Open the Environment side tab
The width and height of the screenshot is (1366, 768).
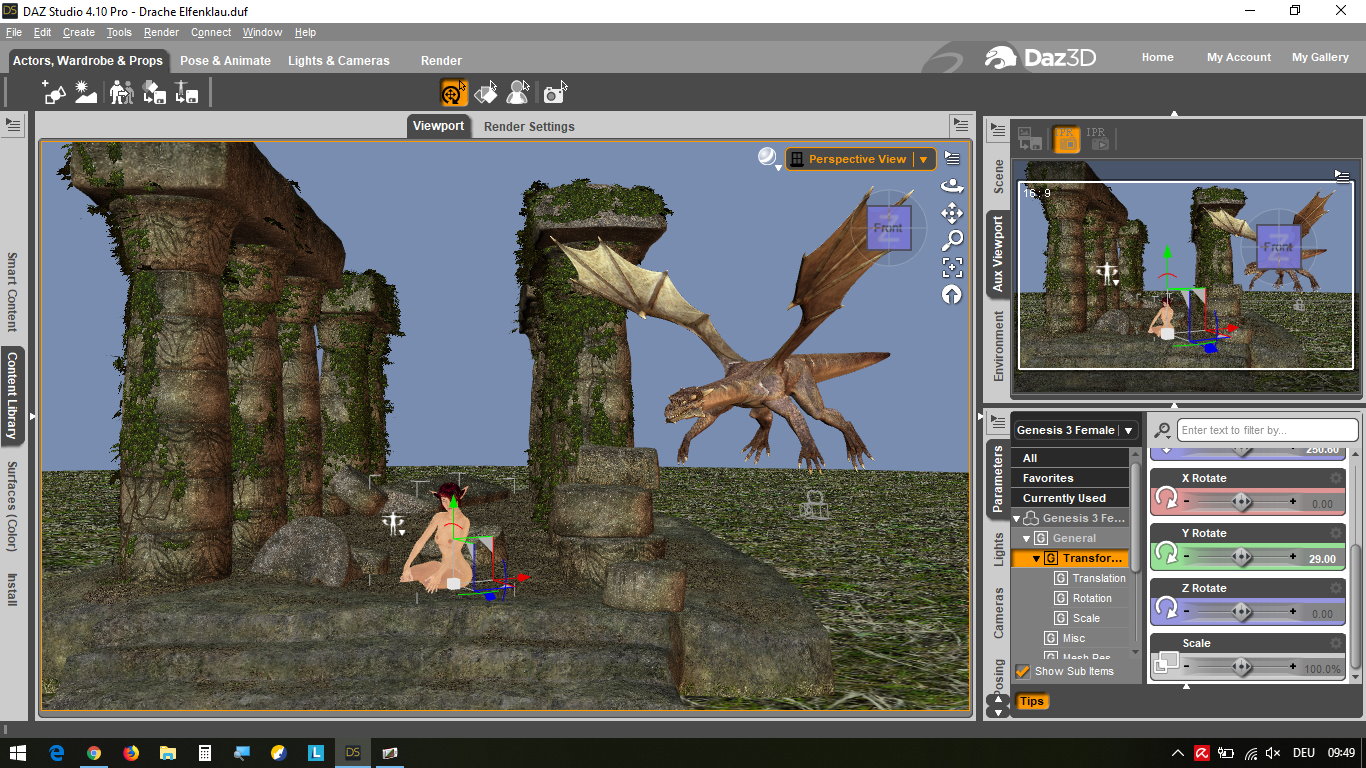click(x=998, y=345)
